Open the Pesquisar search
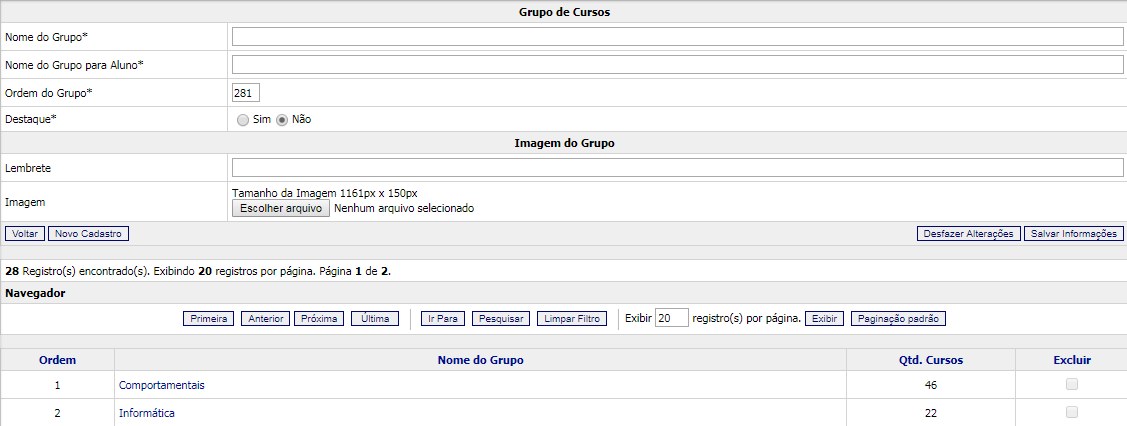 click(502, 319)
